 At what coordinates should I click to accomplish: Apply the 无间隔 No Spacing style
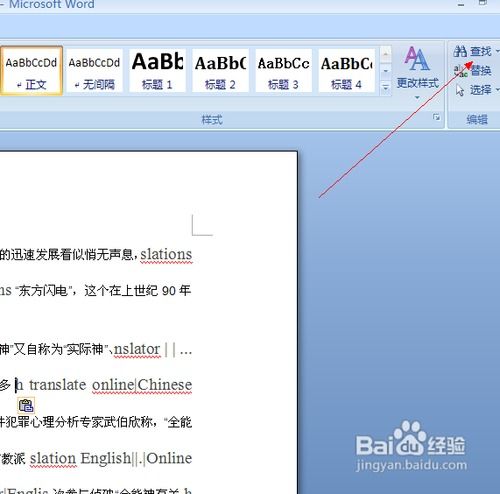pyautogui.click(x=94, y=71)
